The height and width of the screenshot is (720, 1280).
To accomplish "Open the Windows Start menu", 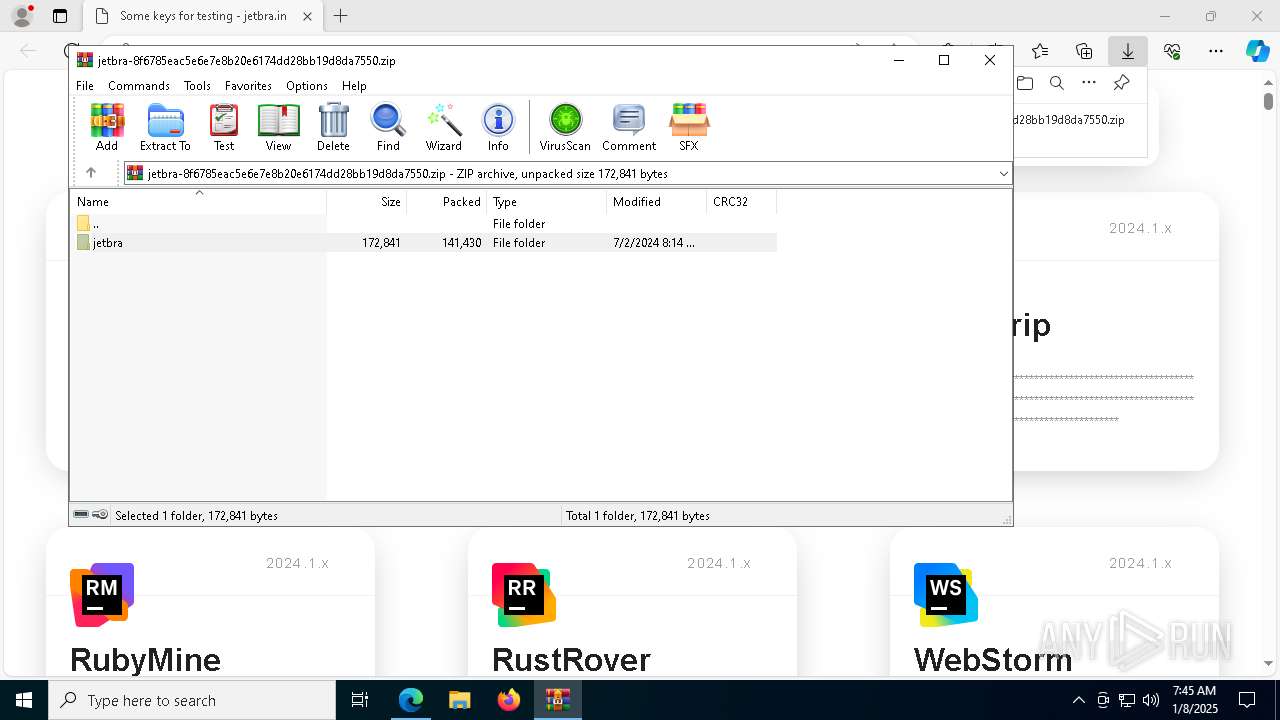I will 24,700.
